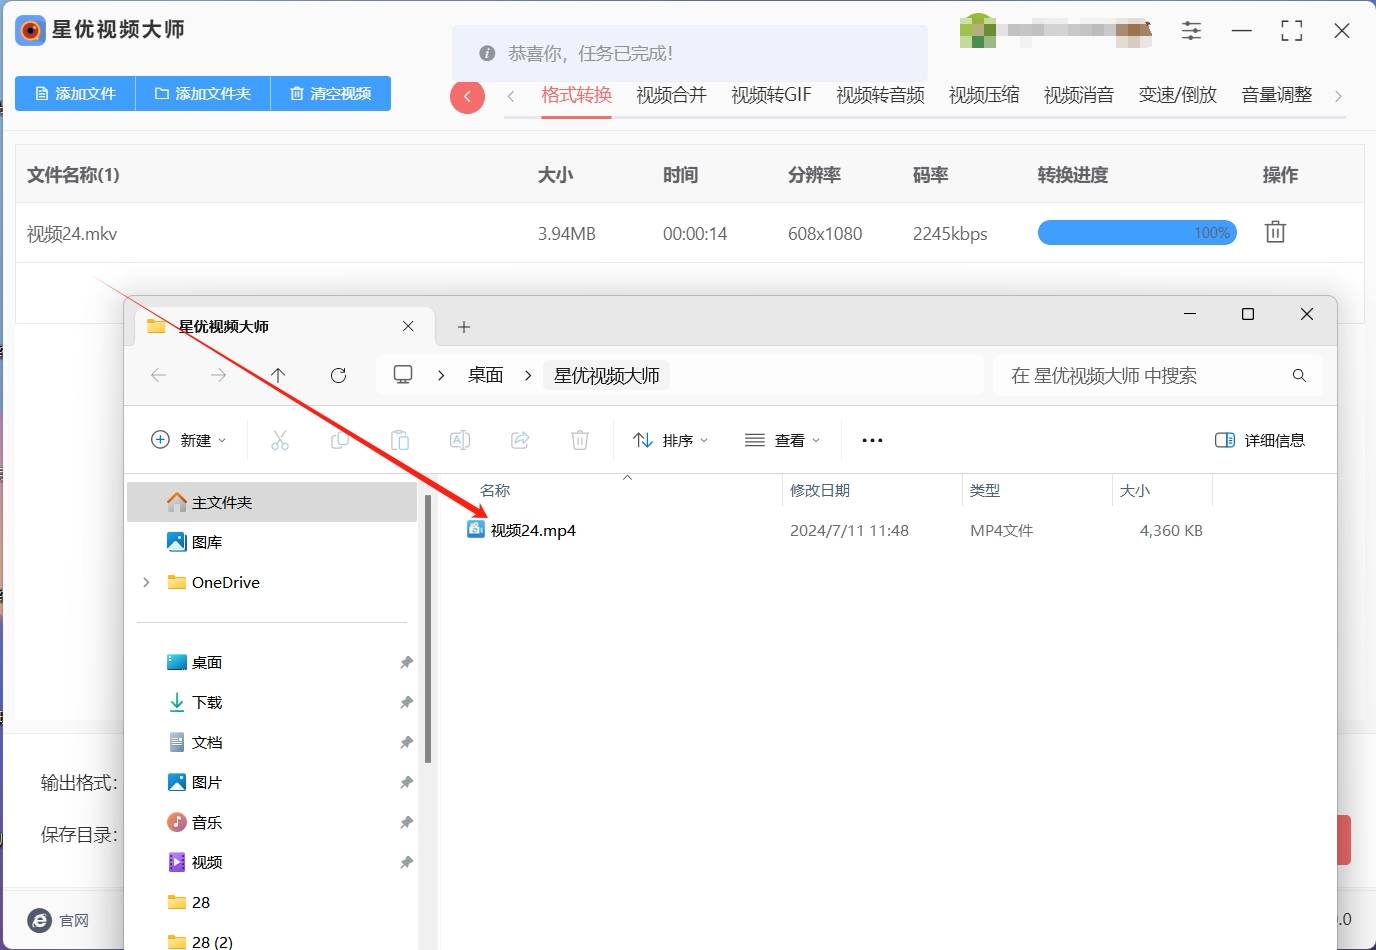
Task: Add a new Explorer tab
Action: (463, 327)
